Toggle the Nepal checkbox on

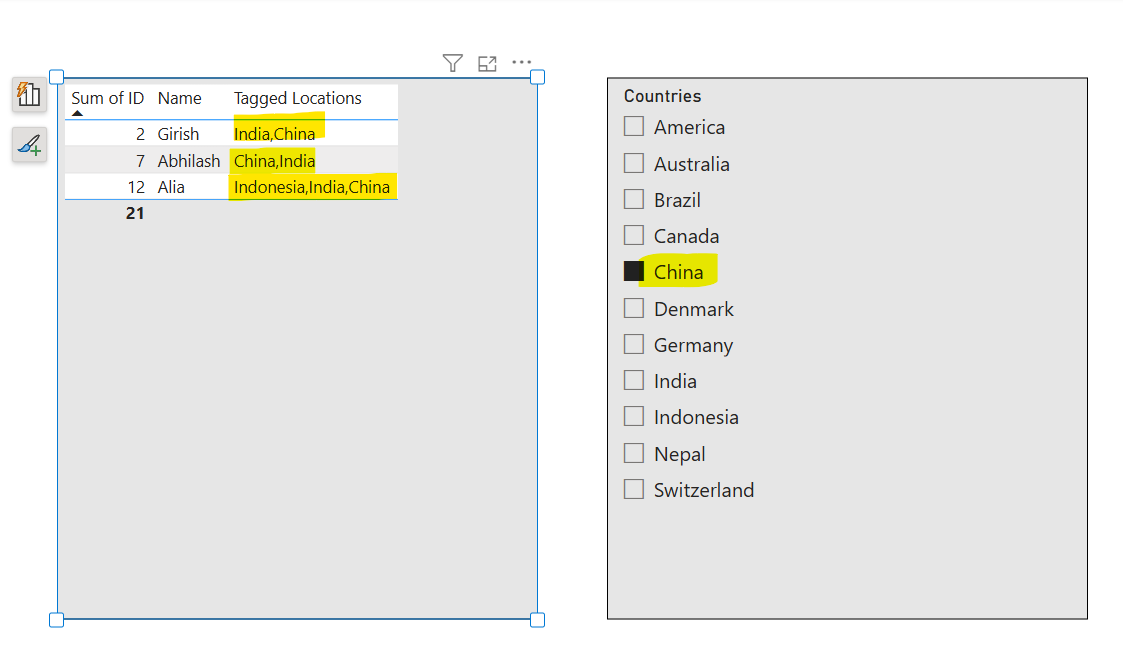pyautogui.click(x=633, y=453)
